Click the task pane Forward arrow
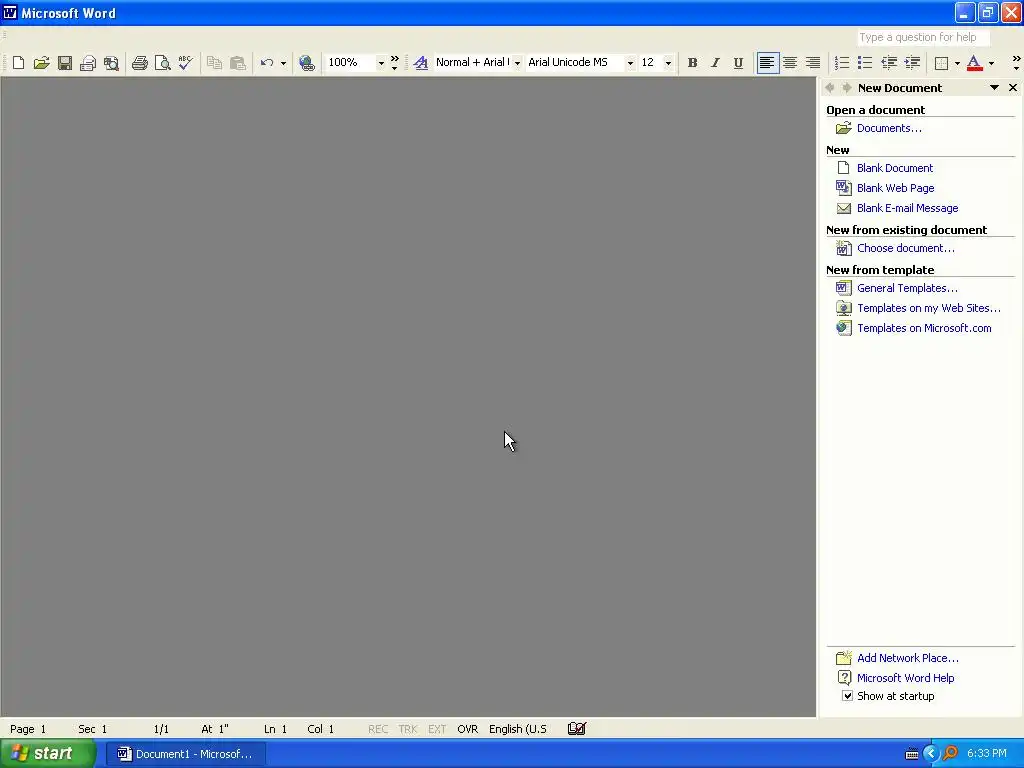1024x768 pixels. point(846,88)
